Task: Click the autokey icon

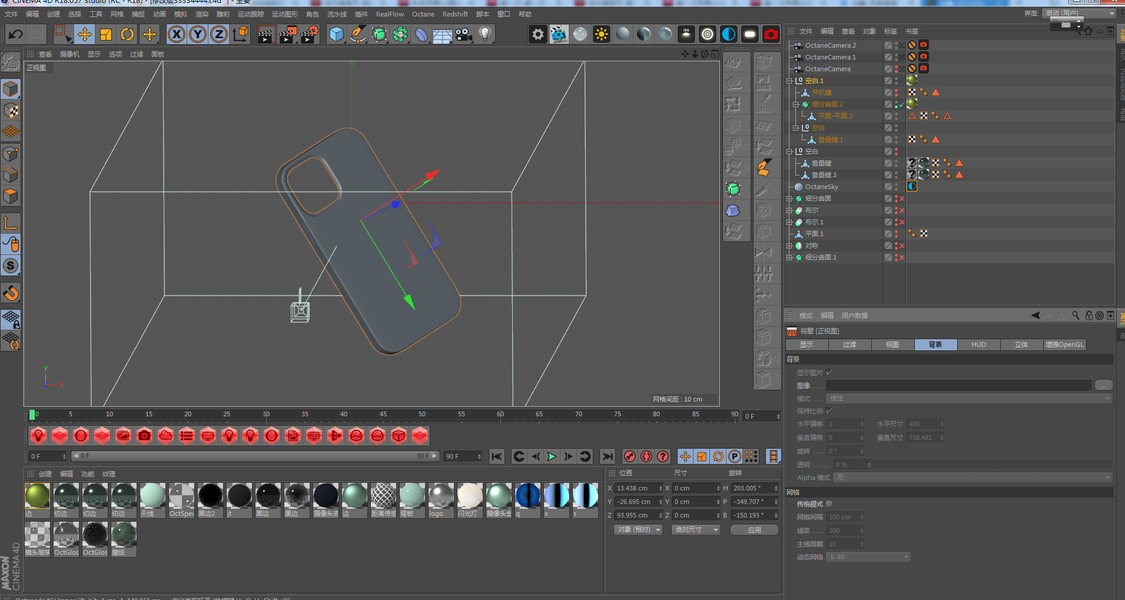Action: point(646,456)
